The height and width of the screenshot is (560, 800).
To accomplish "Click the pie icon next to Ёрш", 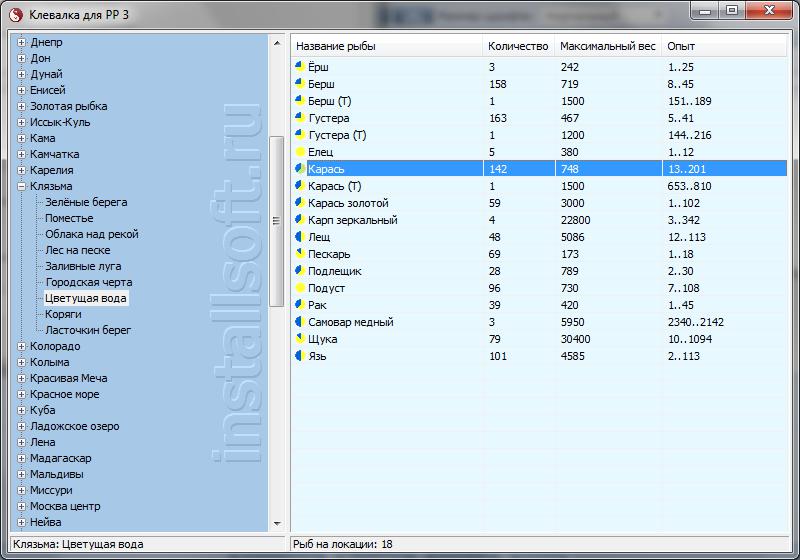I will (299, 66).
